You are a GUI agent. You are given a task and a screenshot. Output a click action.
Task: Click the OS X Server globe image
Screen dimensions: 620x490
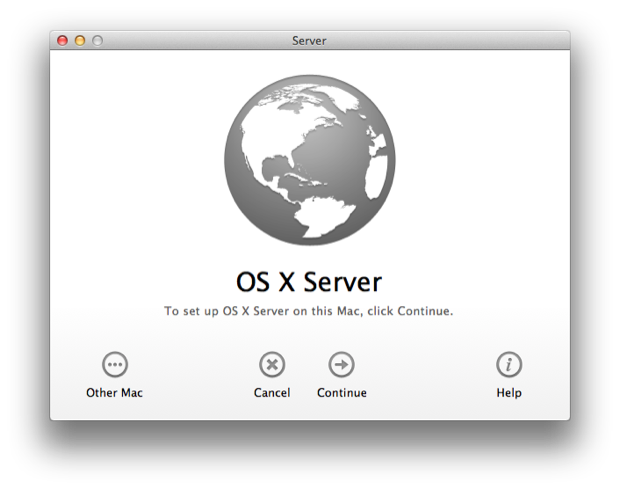pos(310,159)
